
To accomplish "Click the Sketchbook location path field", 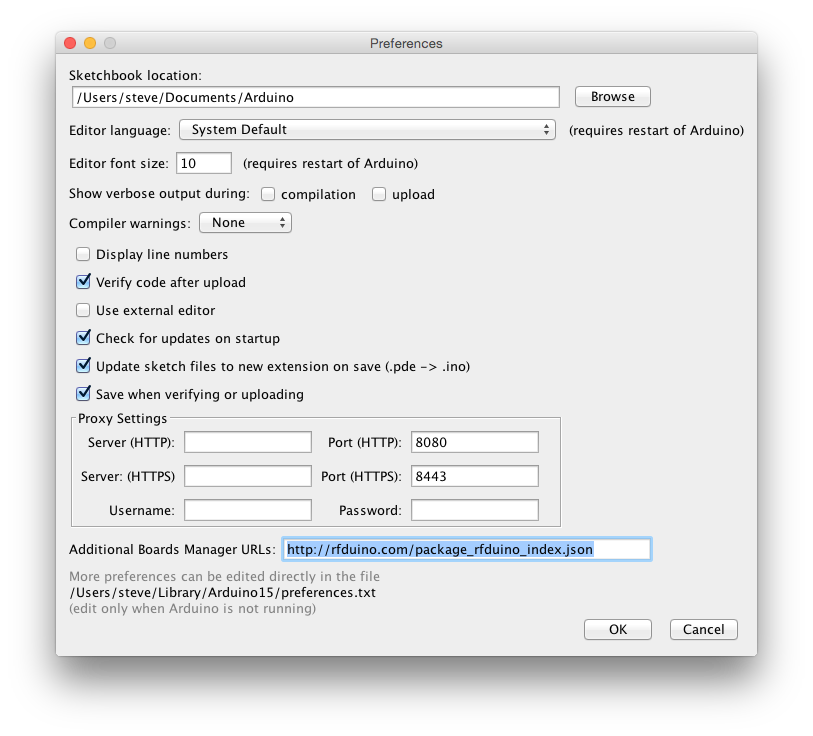I will [x=314, y=97].
